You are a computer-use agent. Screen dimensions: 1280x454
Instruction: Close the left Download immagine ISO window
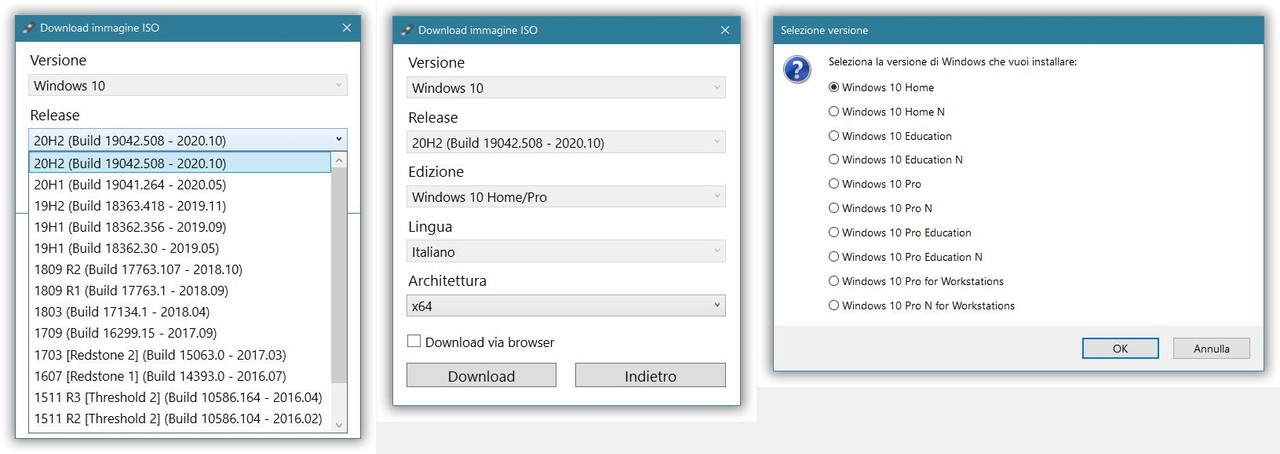(347, 28)
